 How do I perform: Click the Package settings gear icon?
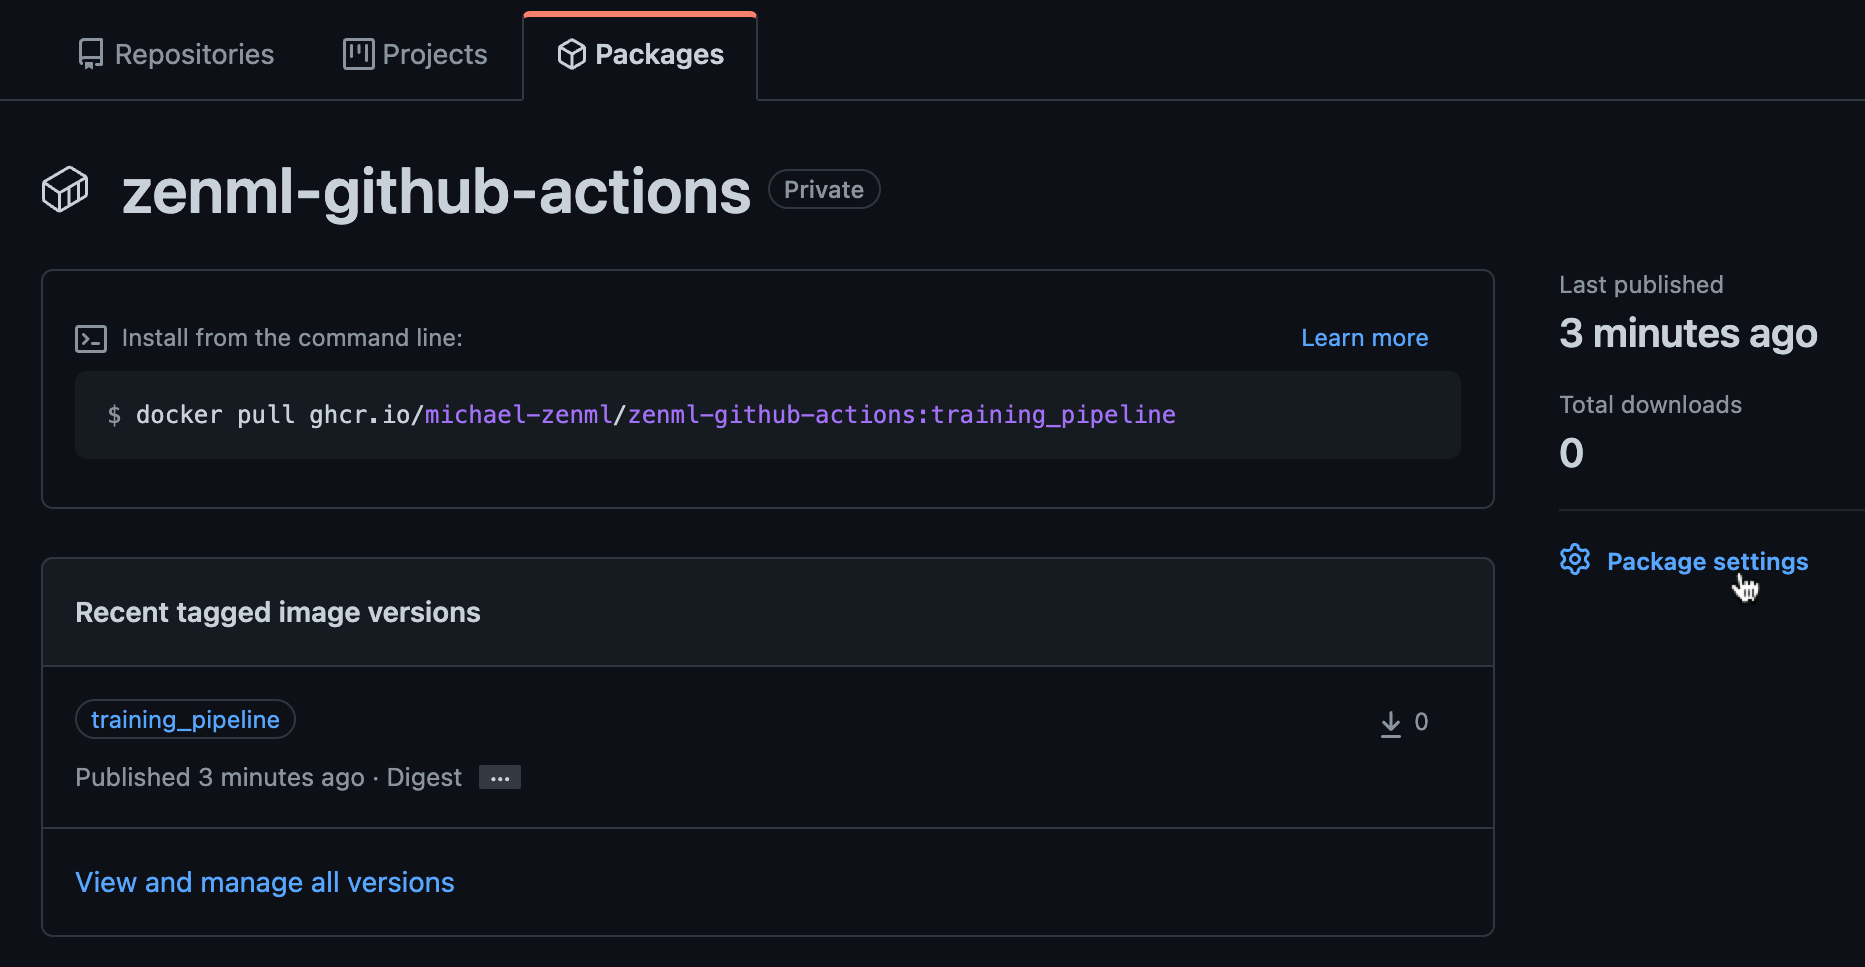point(1575,560)
